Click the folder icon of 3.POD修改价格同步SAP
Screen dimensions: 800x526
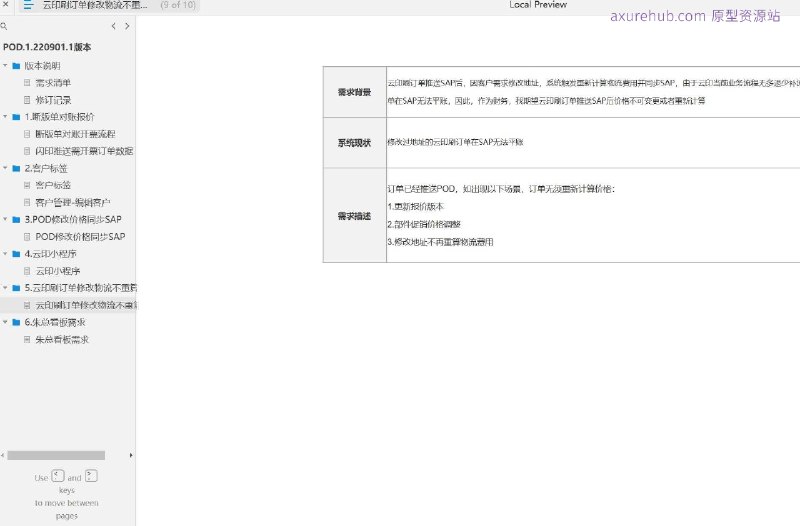tap(16, 219)
